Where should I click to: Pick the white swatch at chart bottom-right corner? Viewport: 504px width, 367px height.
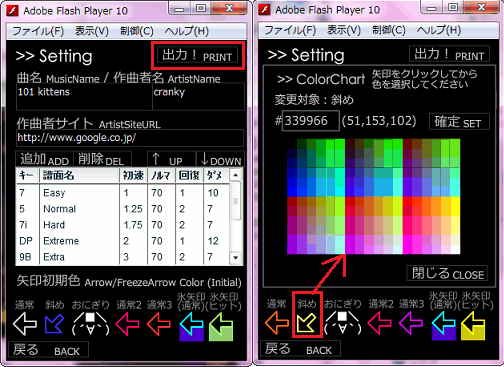pos(455,249)
